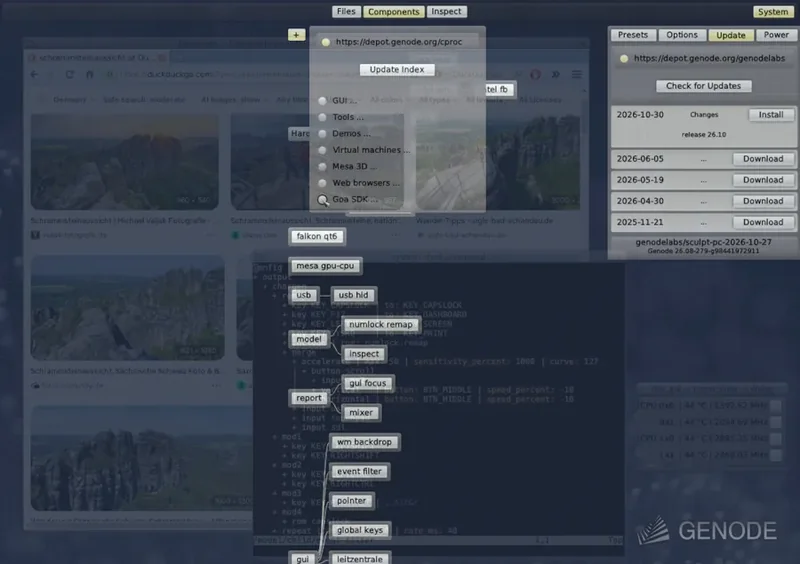Screen dimensions: 800x564
Task: Select the numlock remap component node
Action: tap(381, 325)
